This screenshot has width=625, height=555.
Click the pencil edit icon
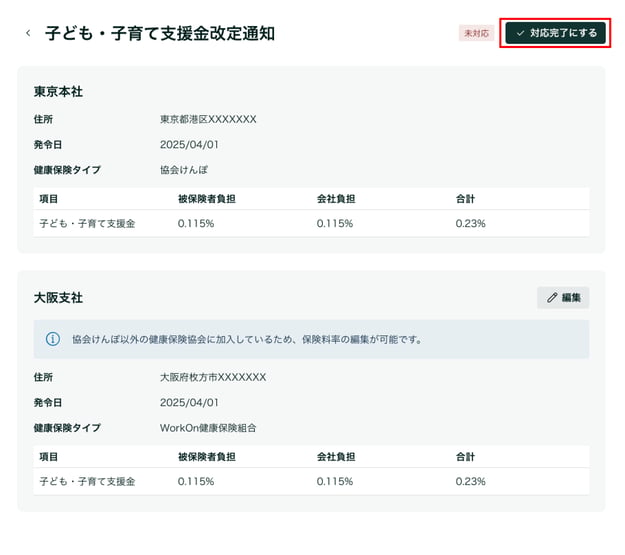click(x=552, y=297)
